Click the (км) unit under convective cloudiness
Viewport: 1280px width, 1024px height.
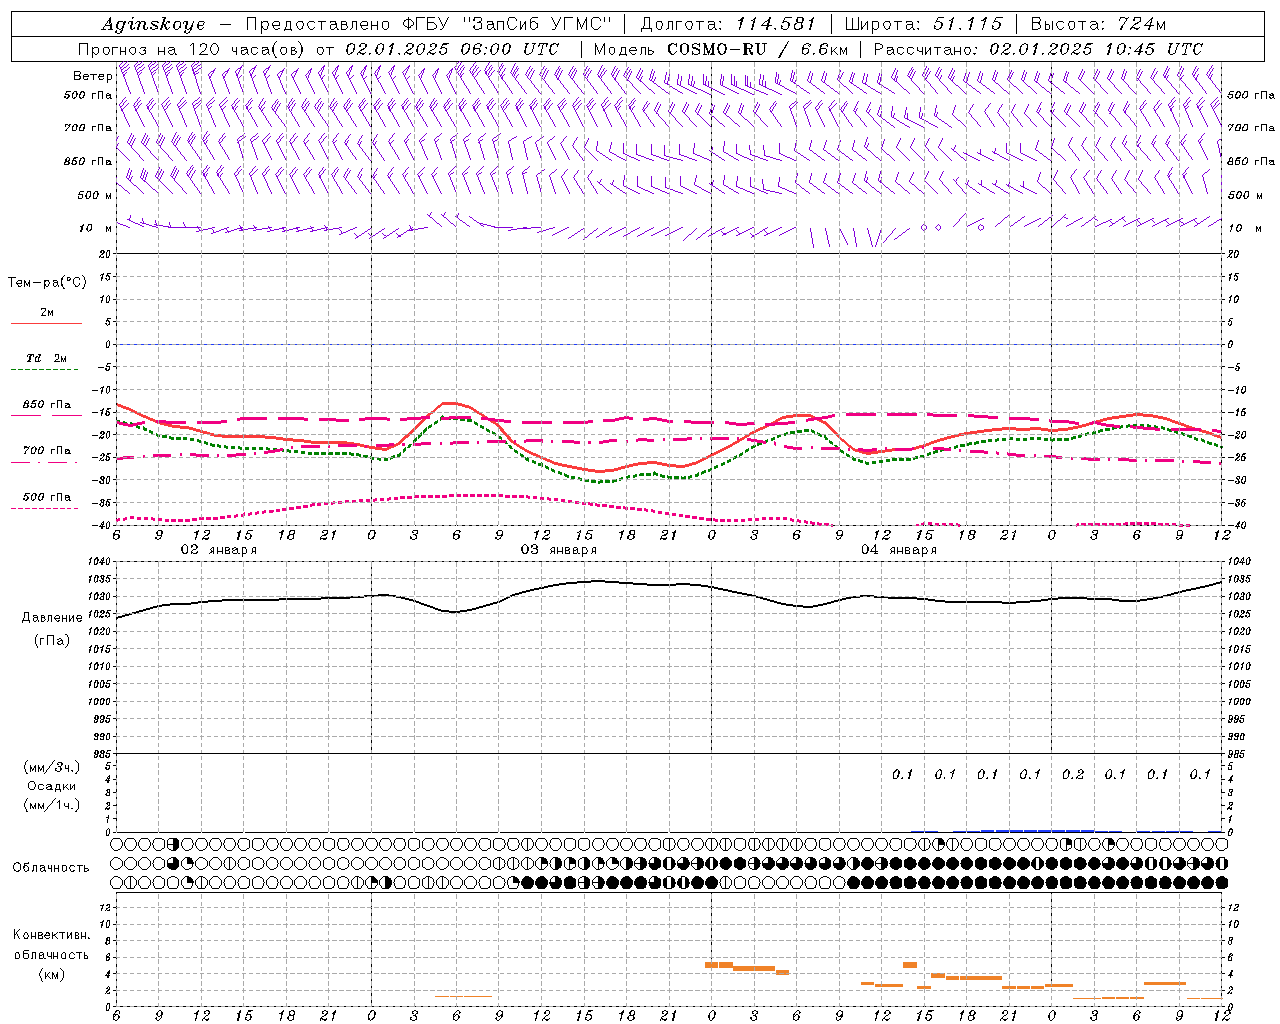click(x=51, y=974)
